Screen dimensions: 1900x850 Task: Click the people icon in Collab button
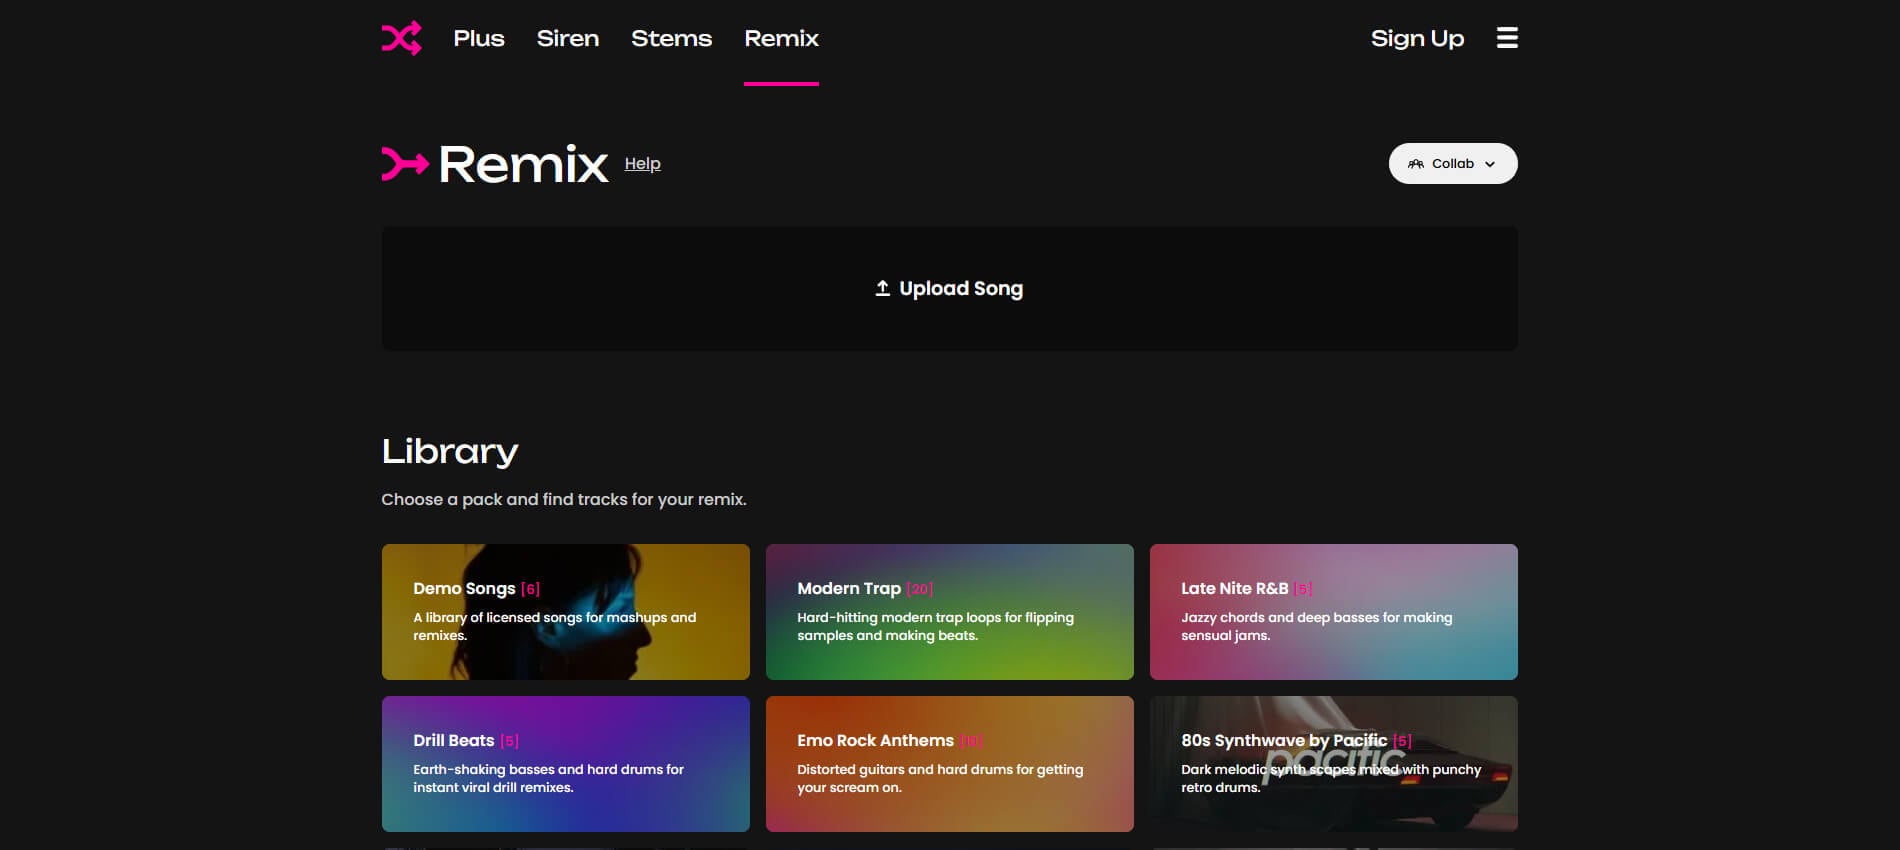1416,164
